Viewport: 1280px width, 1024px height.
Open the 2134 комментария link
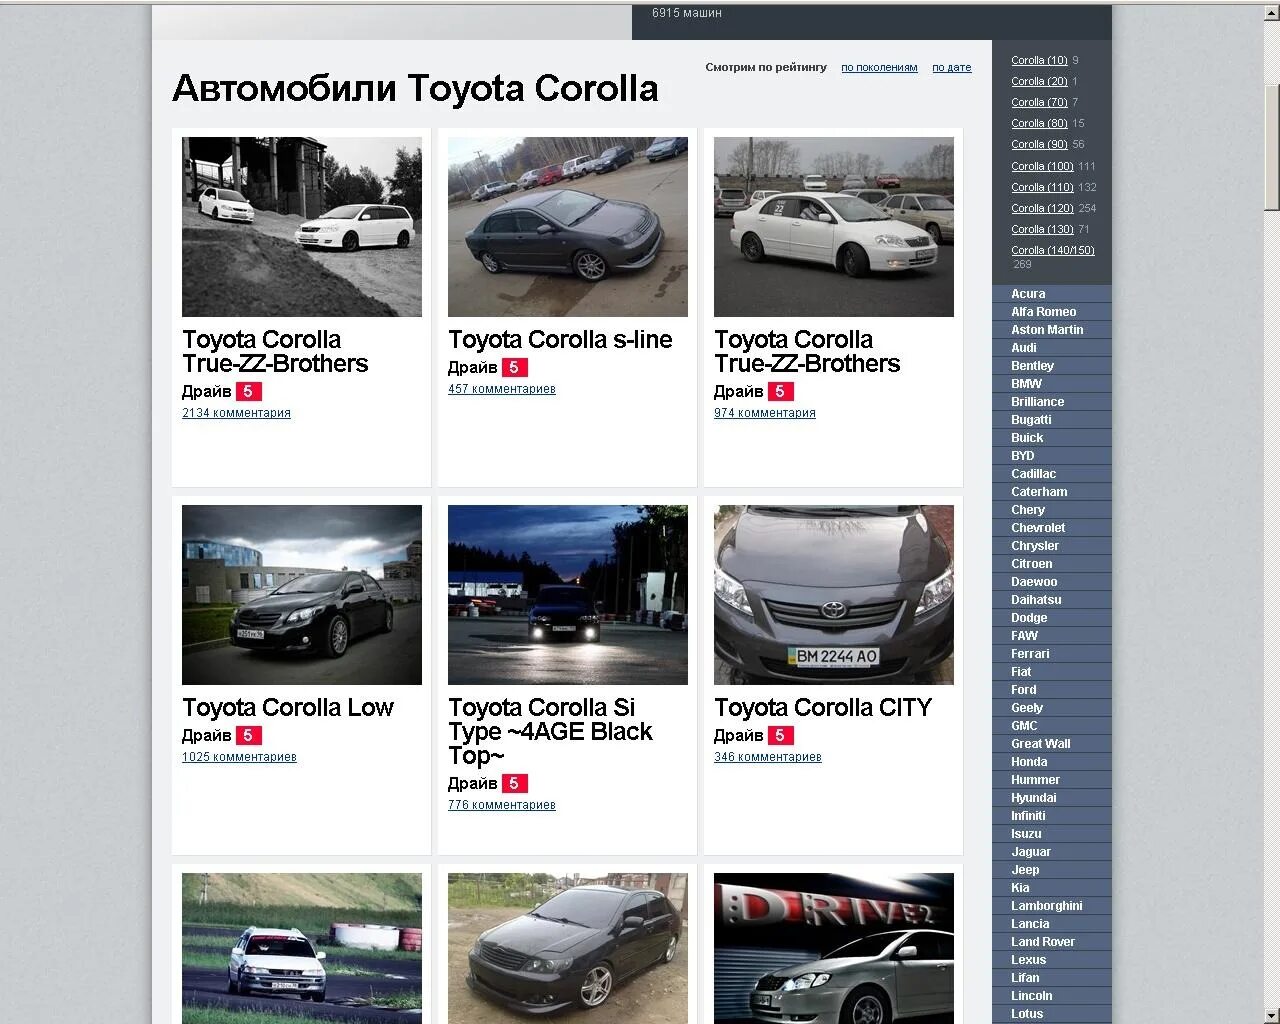236,413
